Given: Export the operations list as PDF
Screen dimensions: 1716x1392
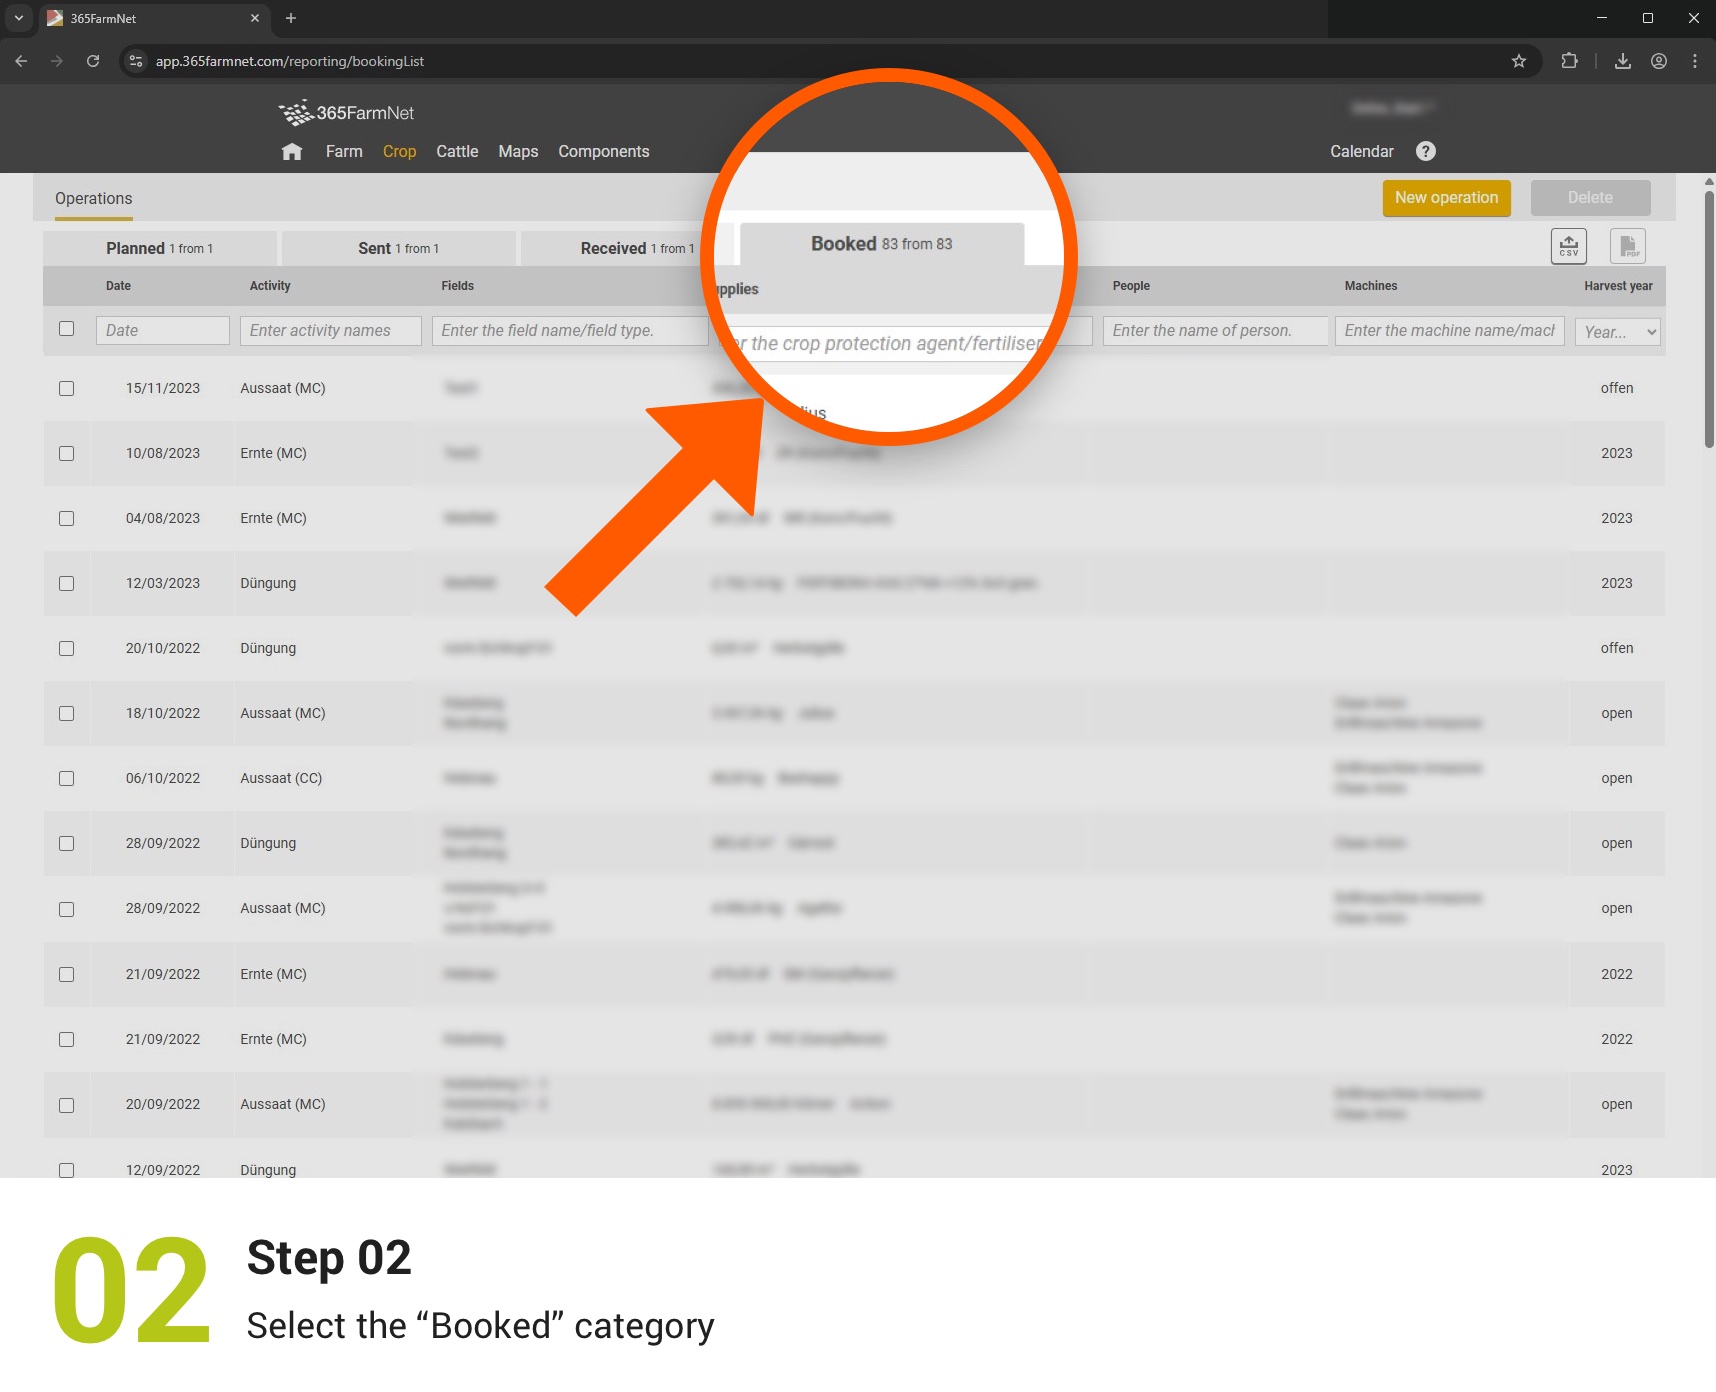Looking at the screenshot, I should click(1627, 245).
